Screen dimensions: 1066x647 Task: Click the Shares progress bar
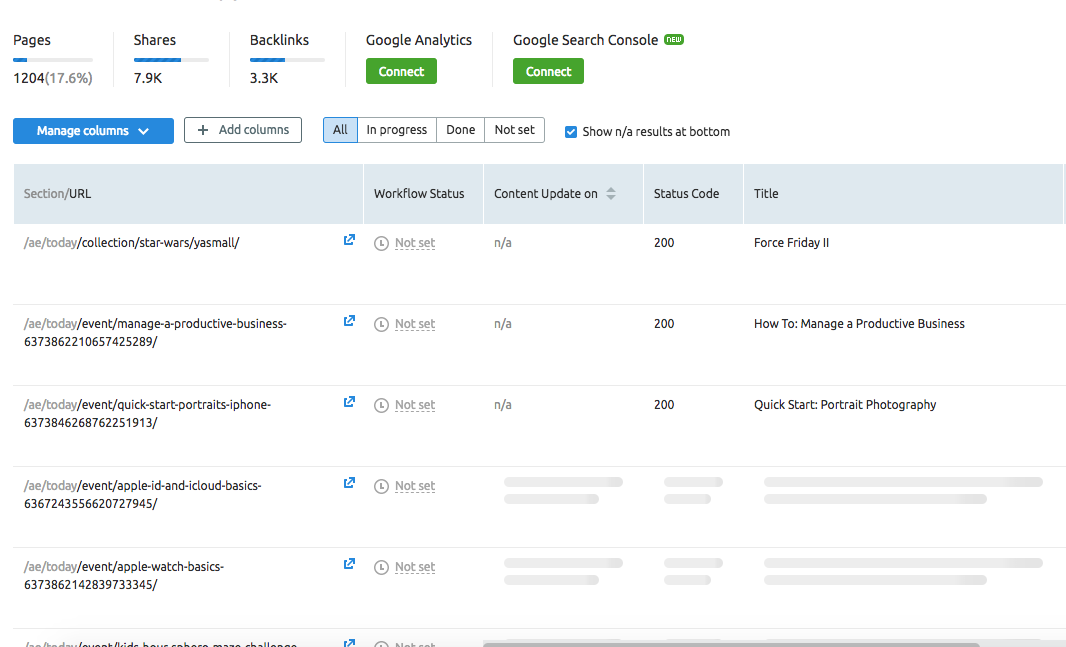coord(171,60)
